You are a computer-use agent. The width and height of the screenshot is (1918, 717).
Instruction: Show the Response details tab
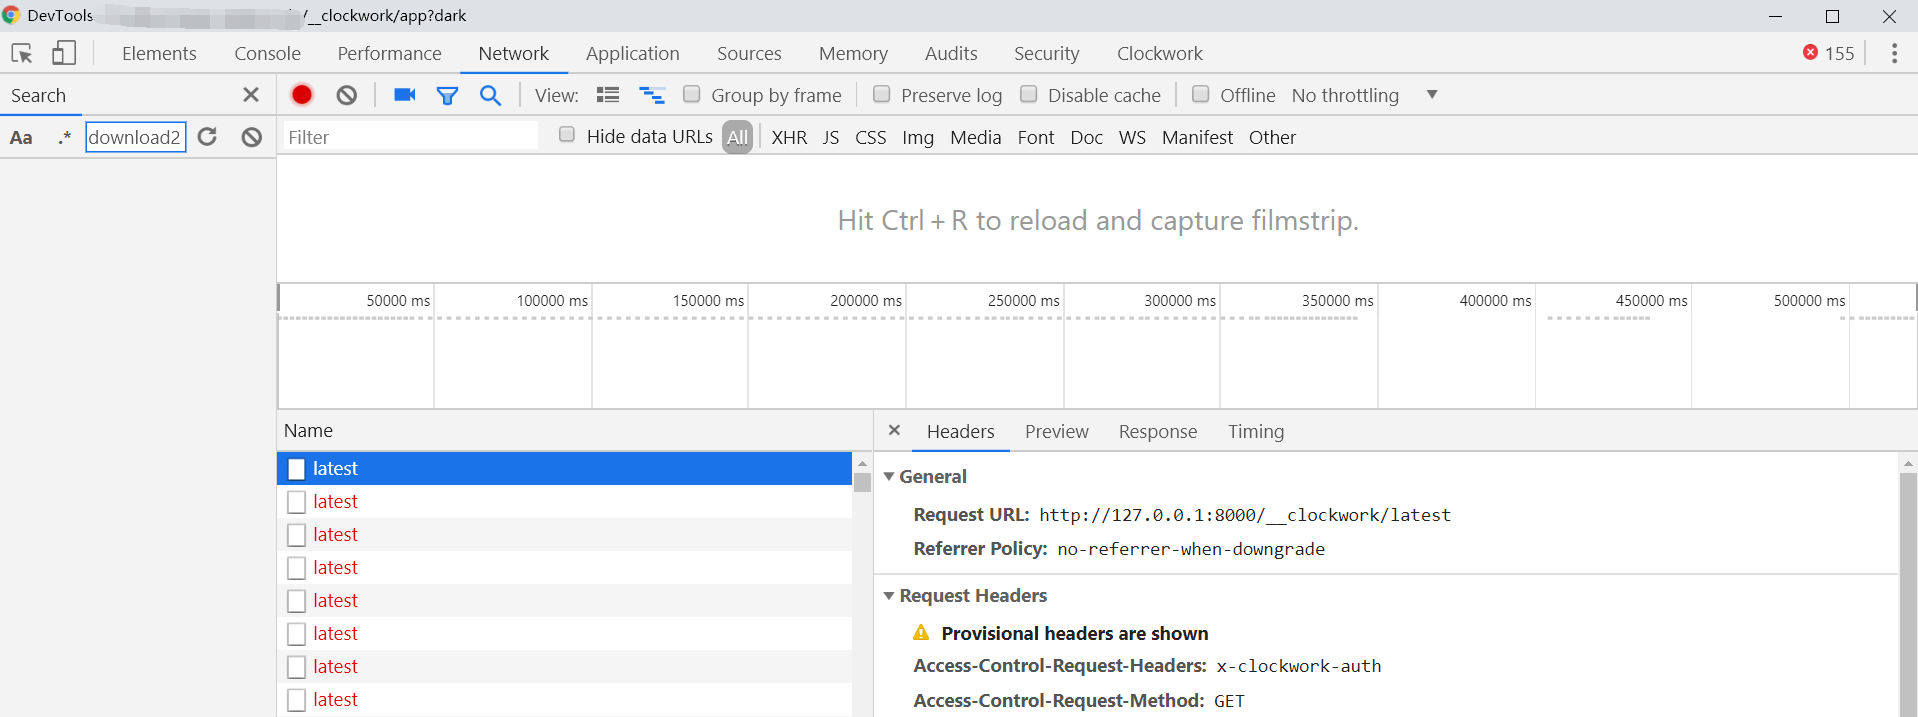(1157, 431)
